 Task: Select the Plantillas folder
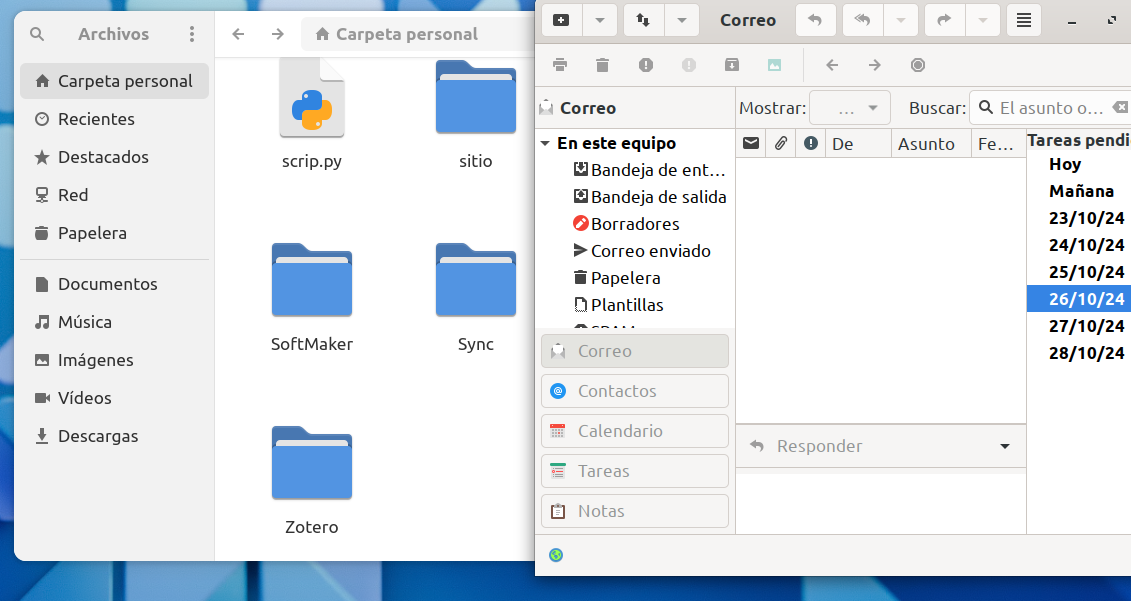tap(618, 304)
